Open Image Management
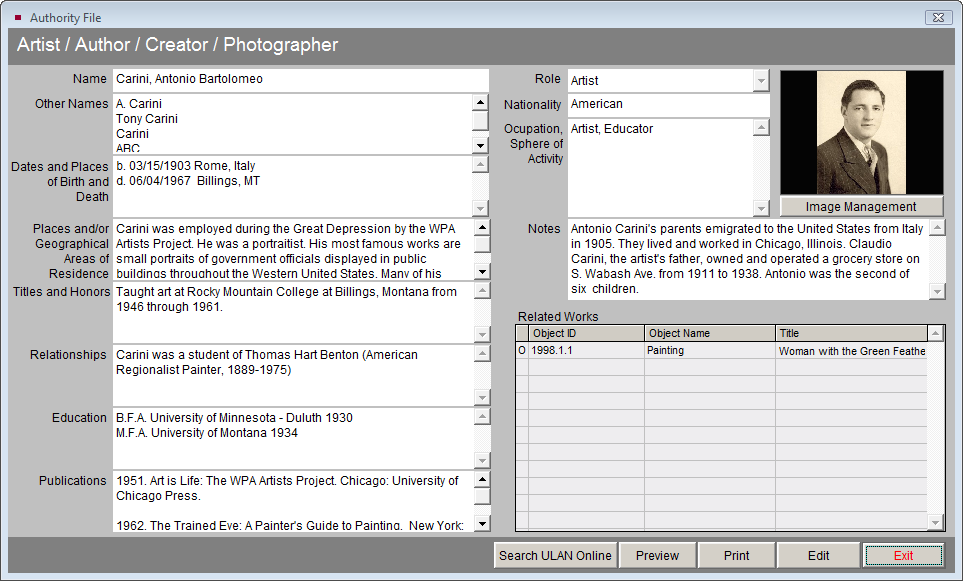Screen dimensions: 963x581 click(861, 207)
